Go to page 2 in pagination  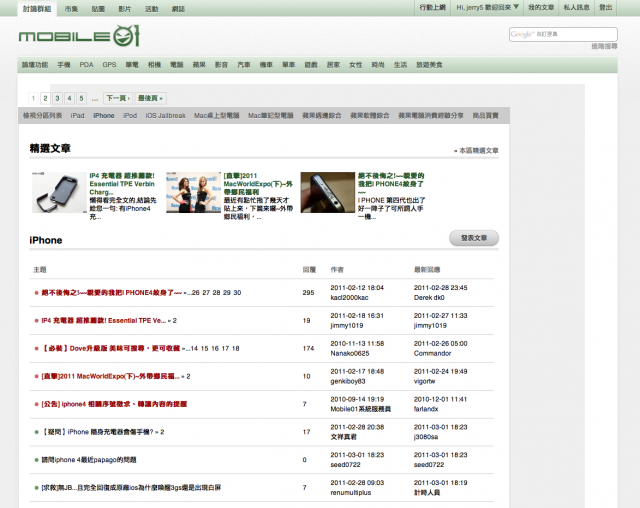tap(45, 98)
